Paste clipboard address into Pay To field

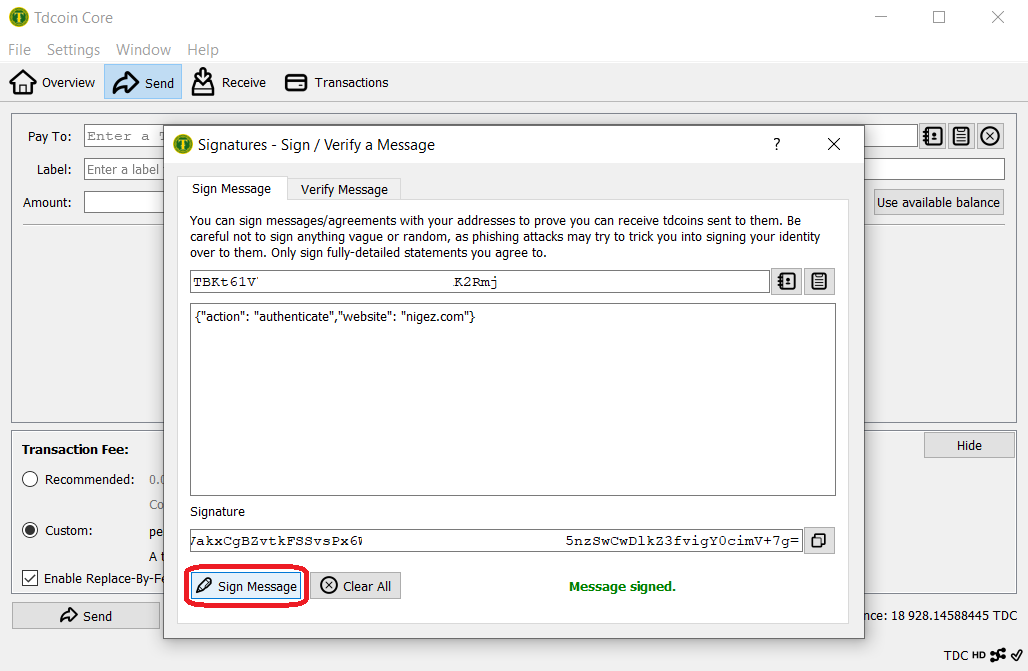point(961,137)
